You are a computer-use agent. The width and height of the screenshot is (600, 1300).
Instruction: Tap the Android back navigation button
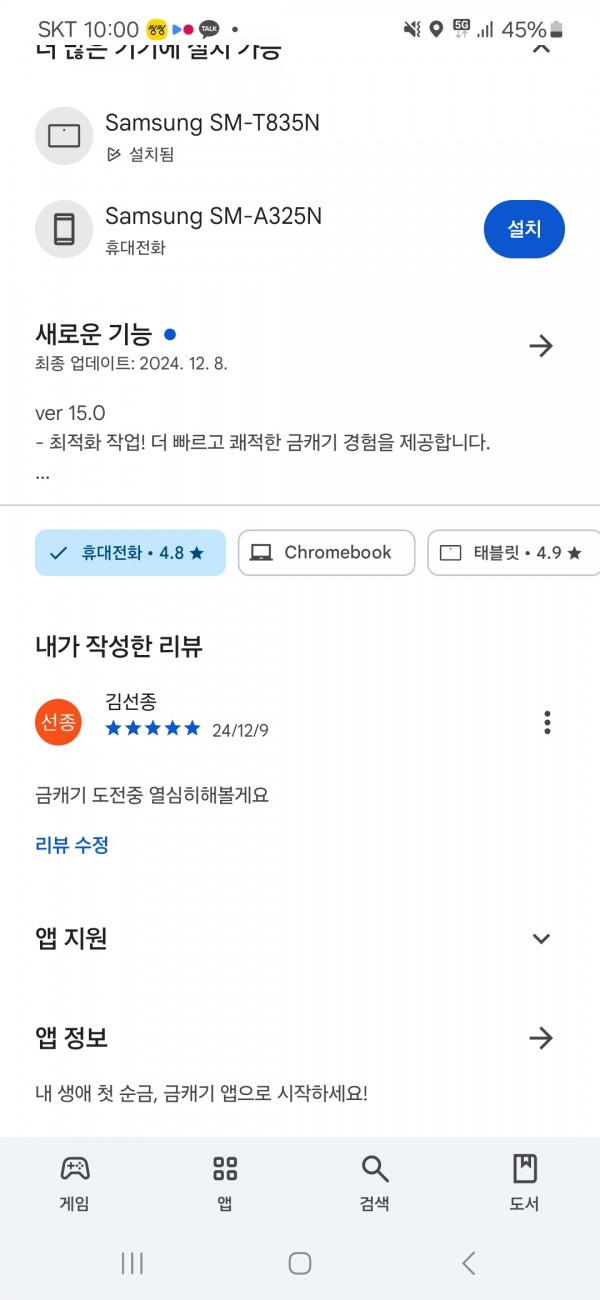click(x=468, y=1263)
